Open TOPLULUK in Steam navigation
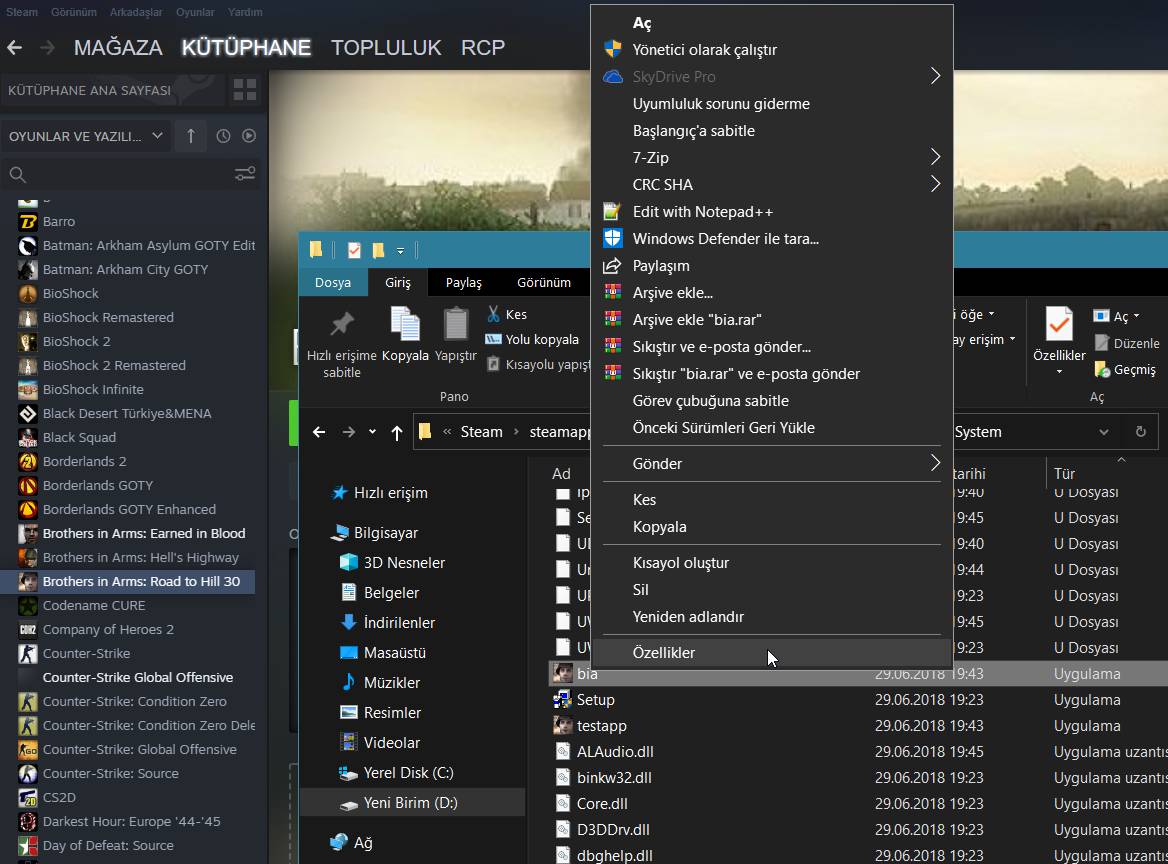The height and width of the screenshot is (864, 1168). 386,48
